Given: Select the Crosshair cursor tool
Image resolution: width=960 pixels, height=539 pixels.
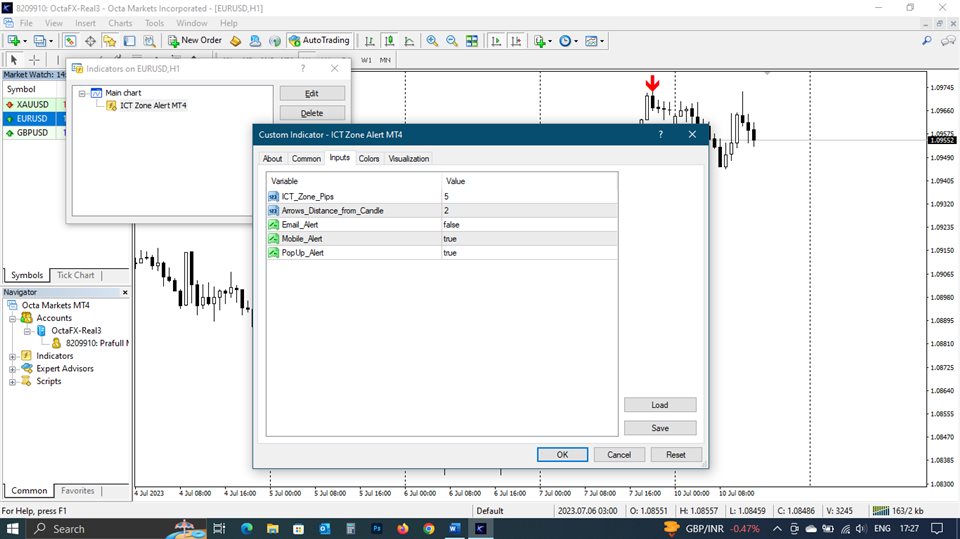Looking at the screenshot, I should [x=33, y=60].
